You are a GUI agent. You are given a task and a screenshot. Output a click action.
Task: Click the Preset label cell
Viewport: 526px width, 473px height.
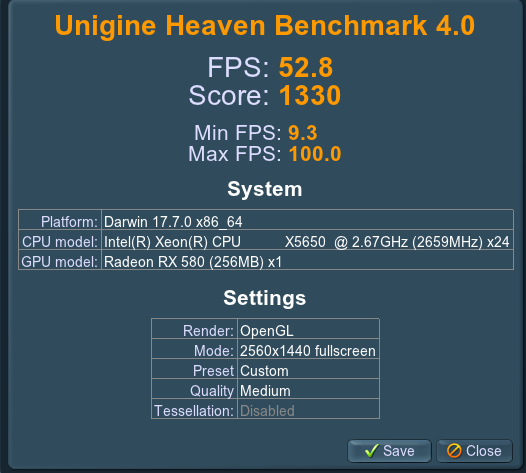coord(195,369)
